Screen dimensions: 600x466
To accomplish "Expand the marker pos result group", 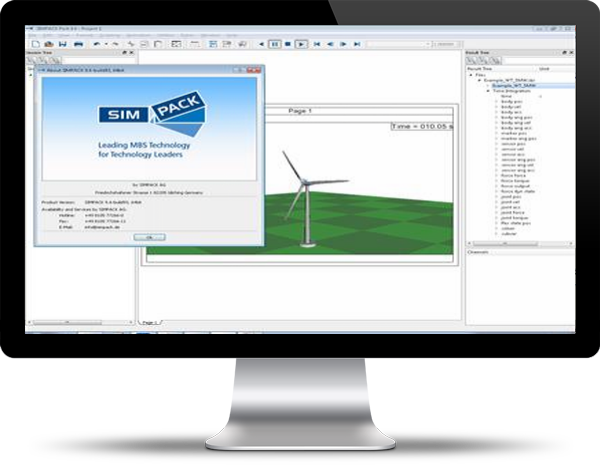I will pyautogui.click(x=496, y=134).
